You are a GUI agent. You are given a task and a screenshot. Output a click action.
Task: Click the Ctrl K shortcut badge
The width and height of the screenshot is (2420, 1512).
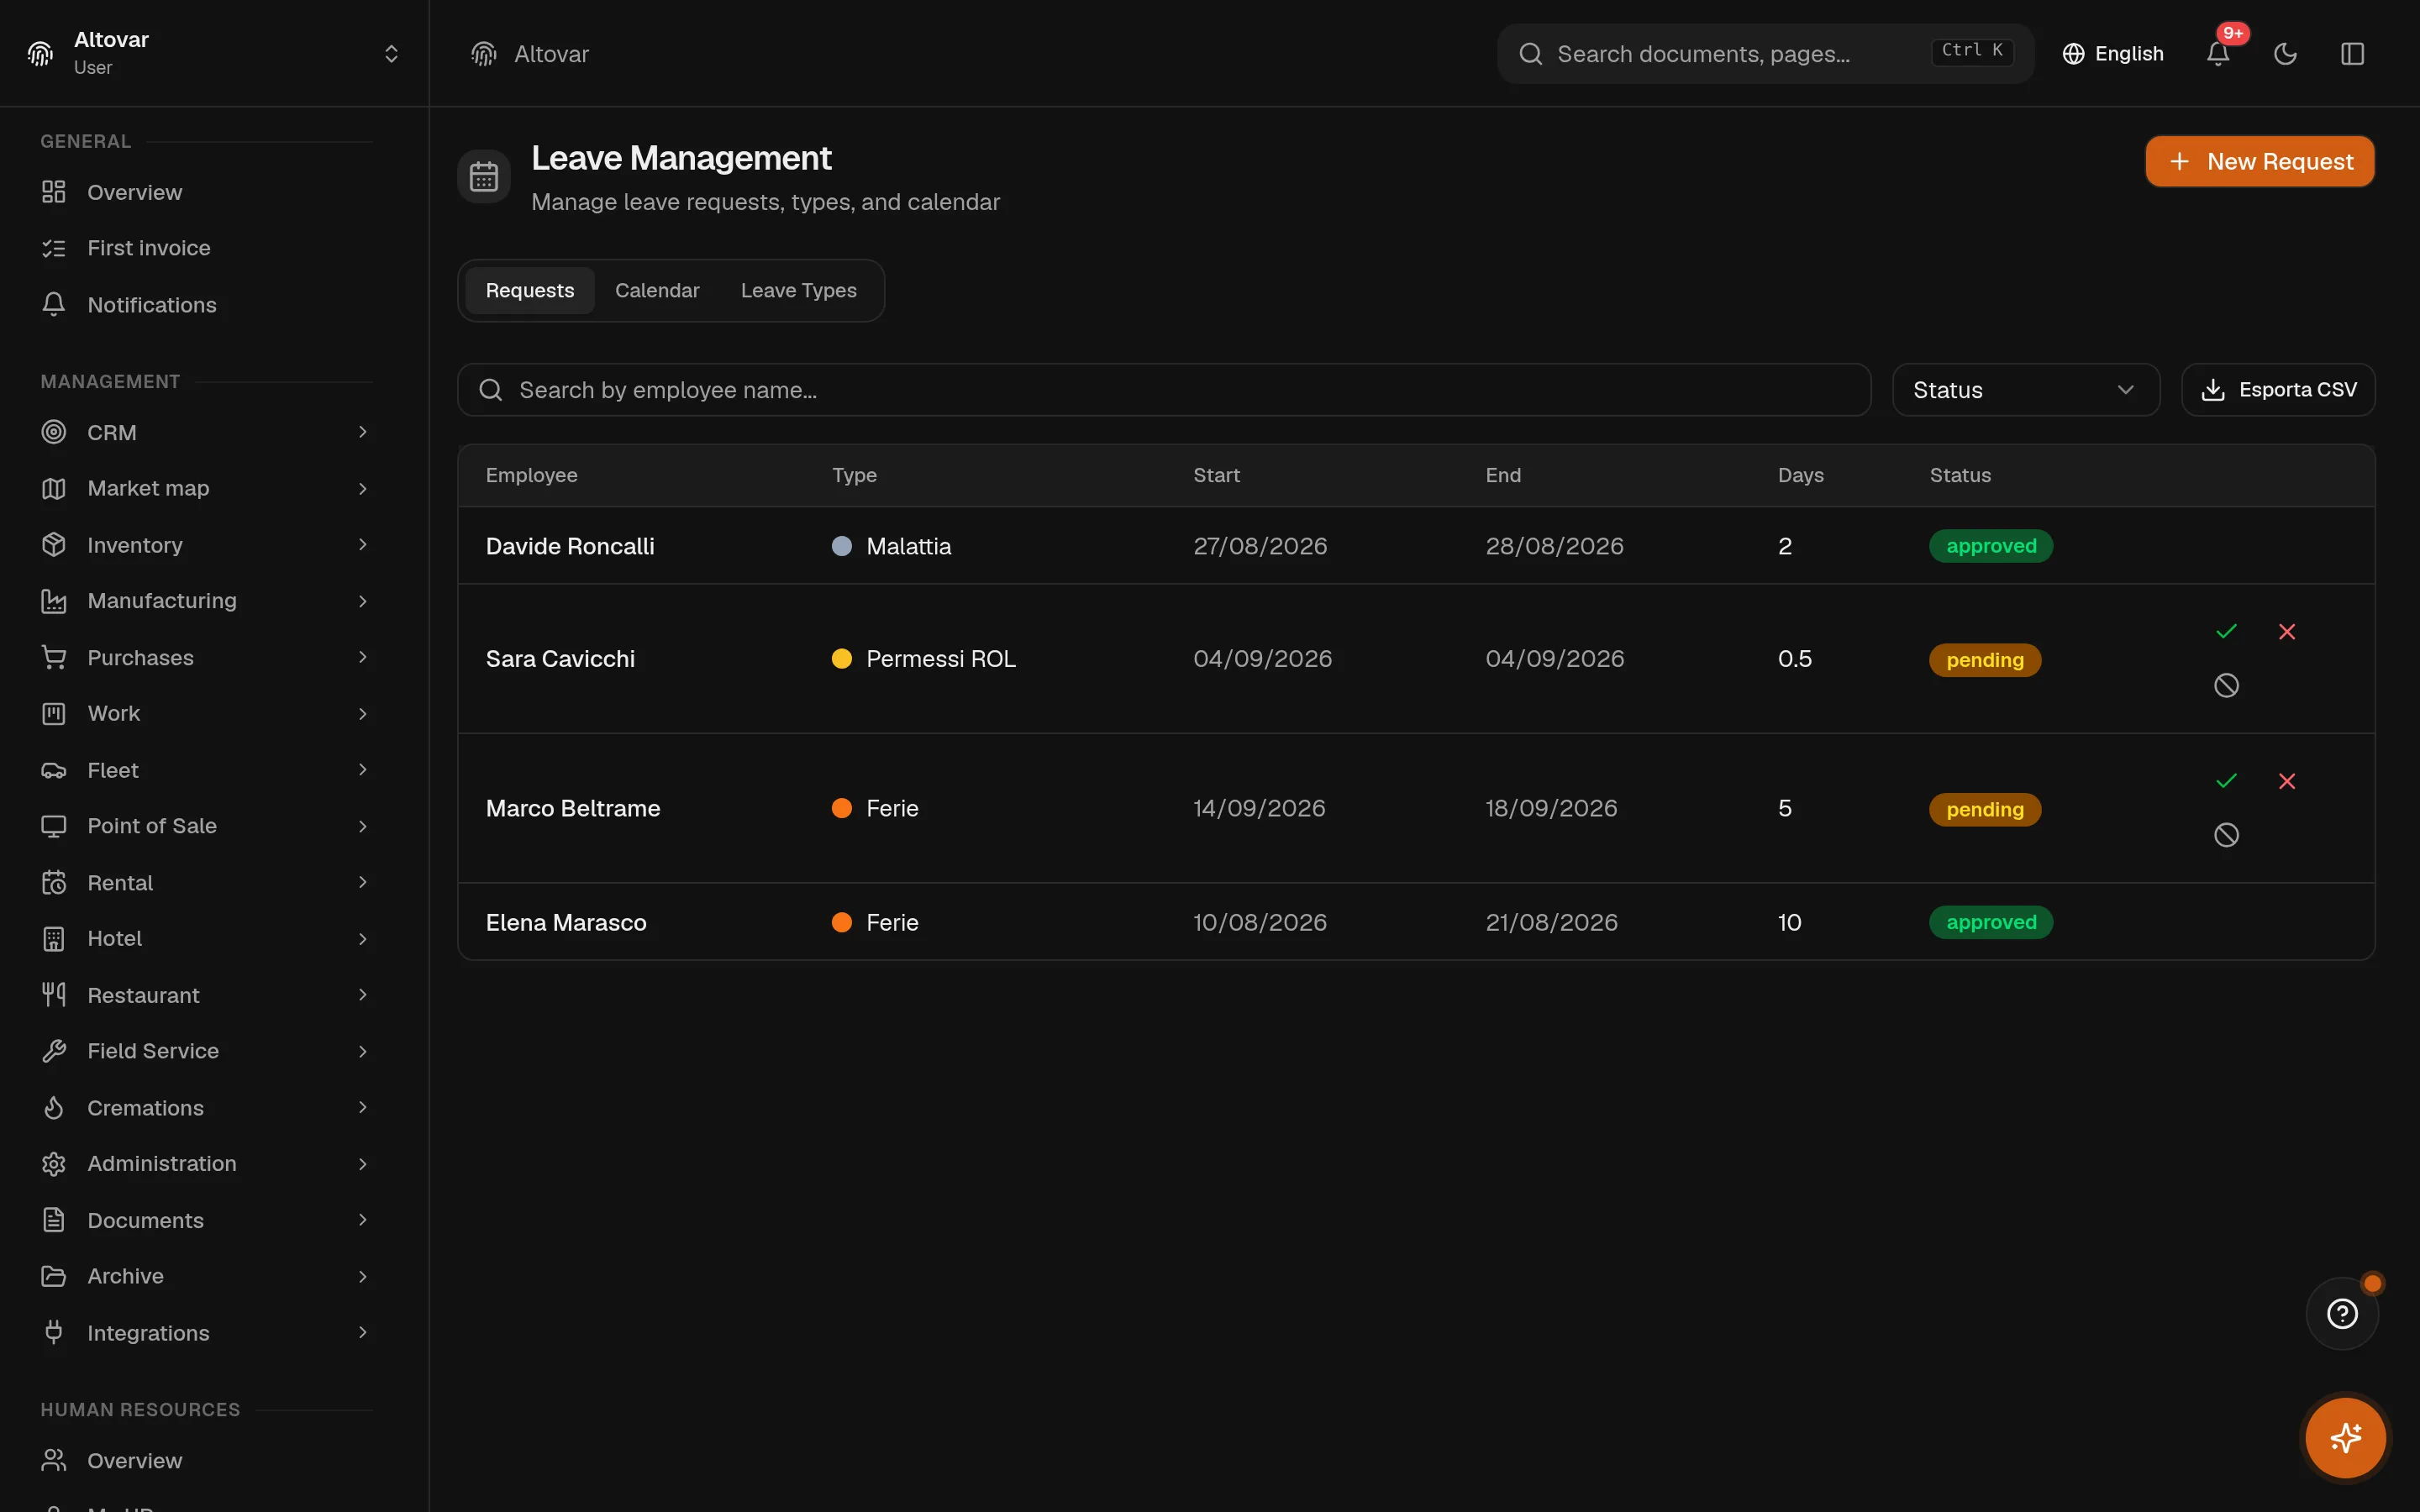pyautogui.click(x=1971, y=50)
